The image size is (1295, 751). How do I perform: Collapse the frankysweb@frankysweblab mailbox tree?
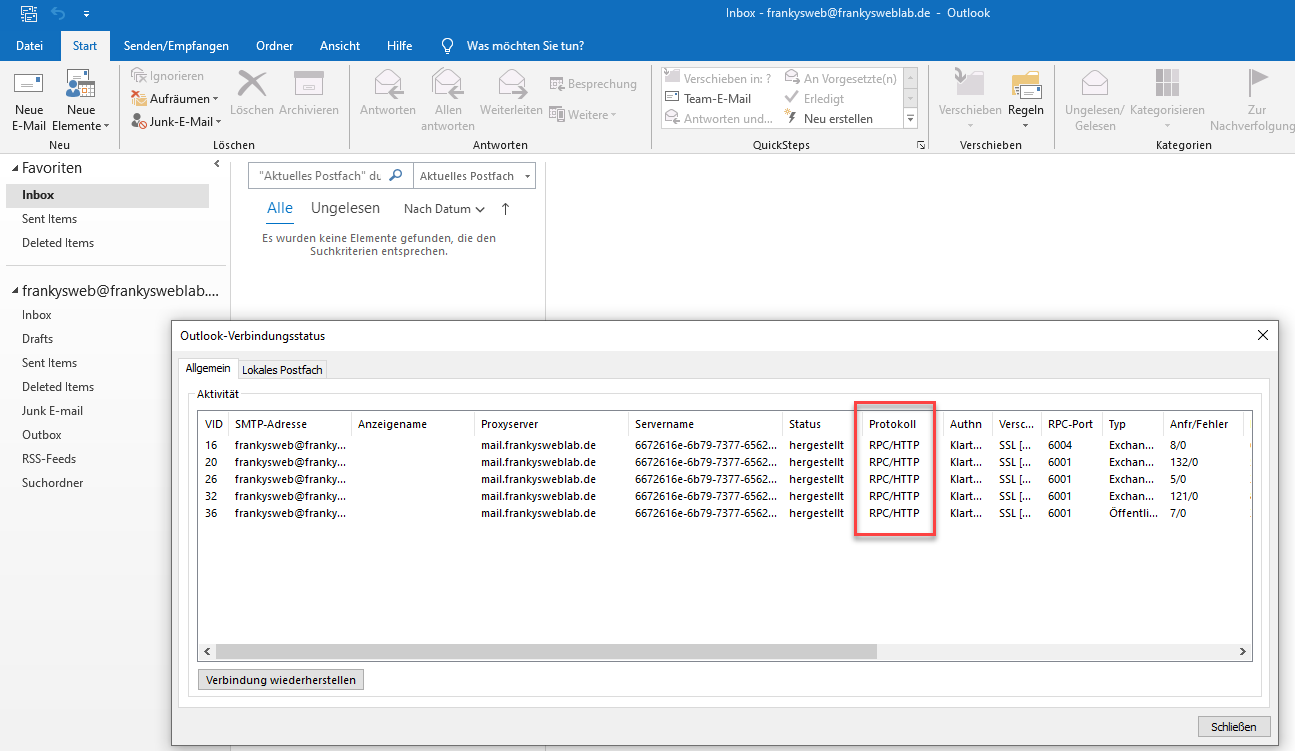[15, 291]
